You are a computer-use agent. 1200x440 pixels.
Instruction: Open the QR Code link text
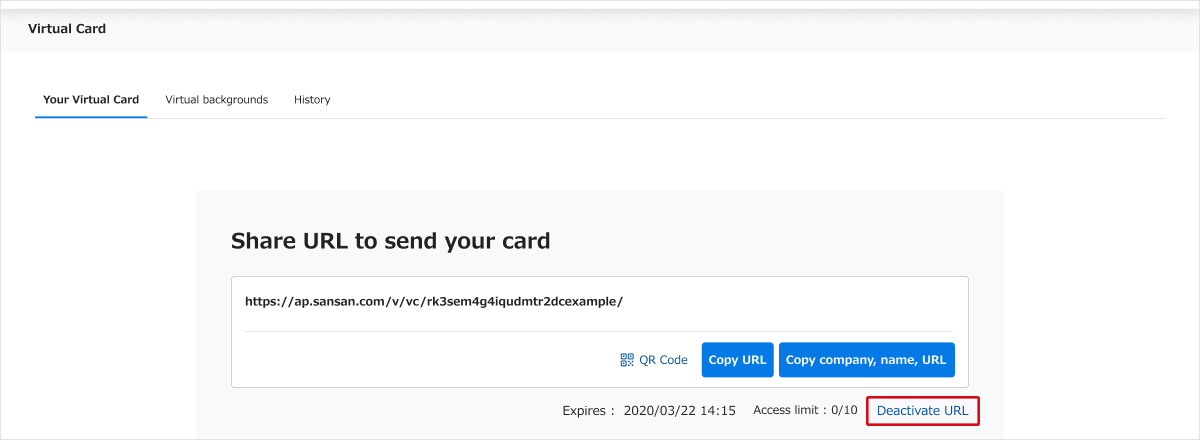coord(663,360)
